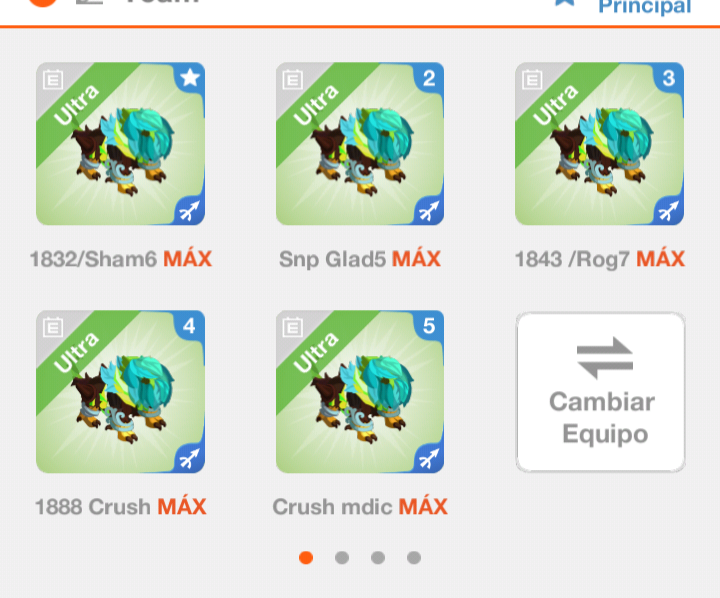This screenshot has height=598, width=720.
Task: Open notes icon on 1832/Sham6 card
Action: [x=53, y=79]
